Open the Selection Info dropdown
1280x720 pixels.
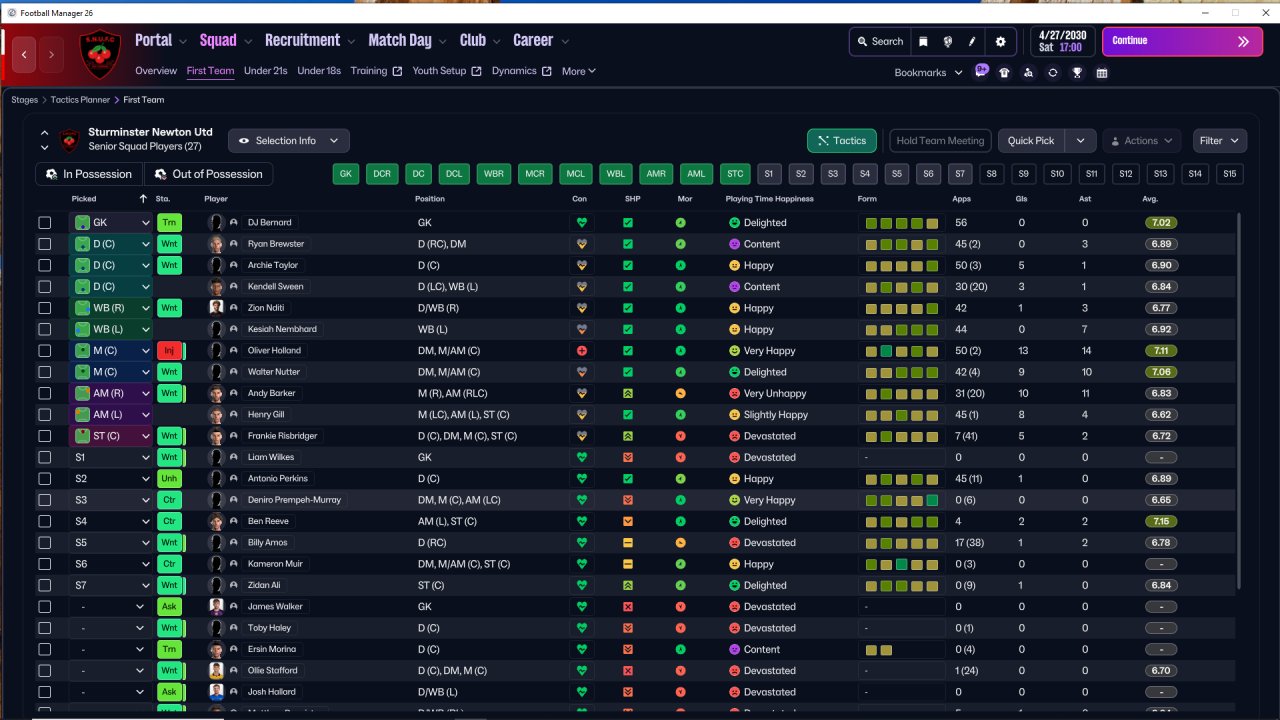coord(289,141)
